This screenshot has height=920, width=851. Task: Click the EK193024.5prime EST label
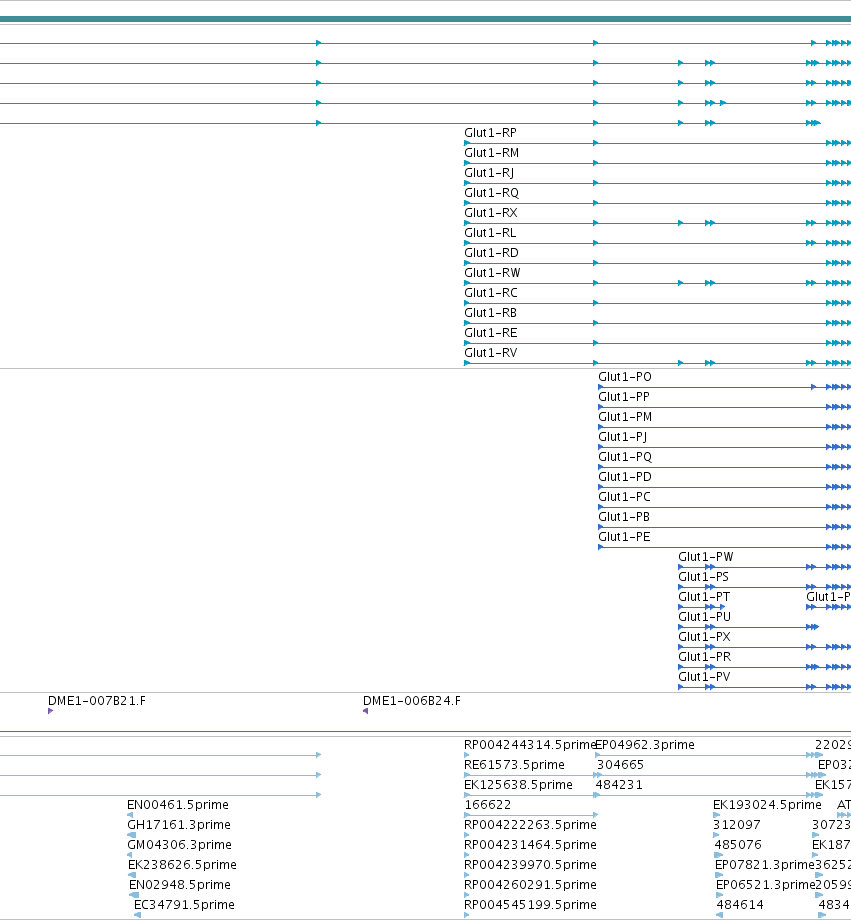[767, 804]
